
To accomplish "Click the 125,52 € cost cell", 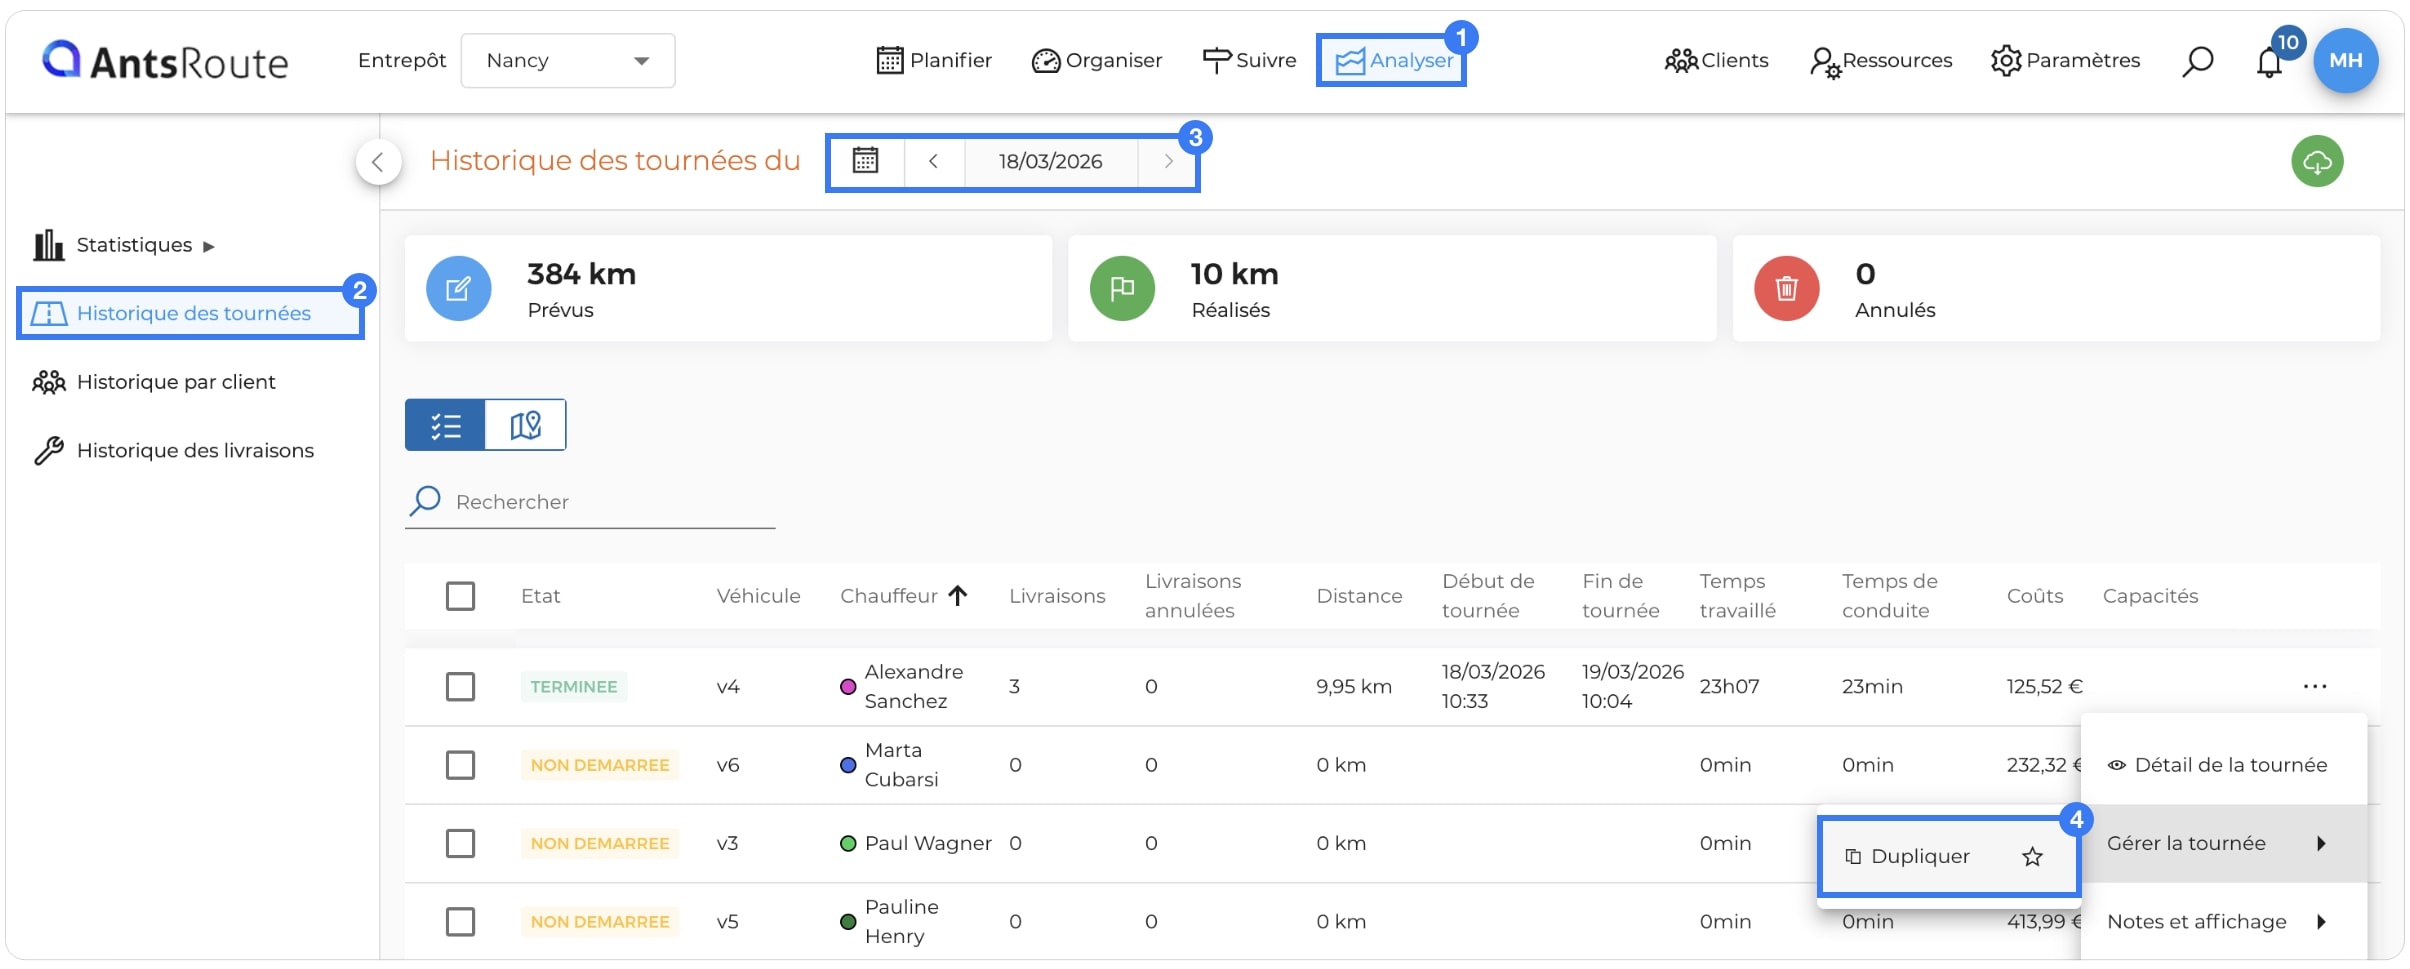I will (x=2044, y=687).
